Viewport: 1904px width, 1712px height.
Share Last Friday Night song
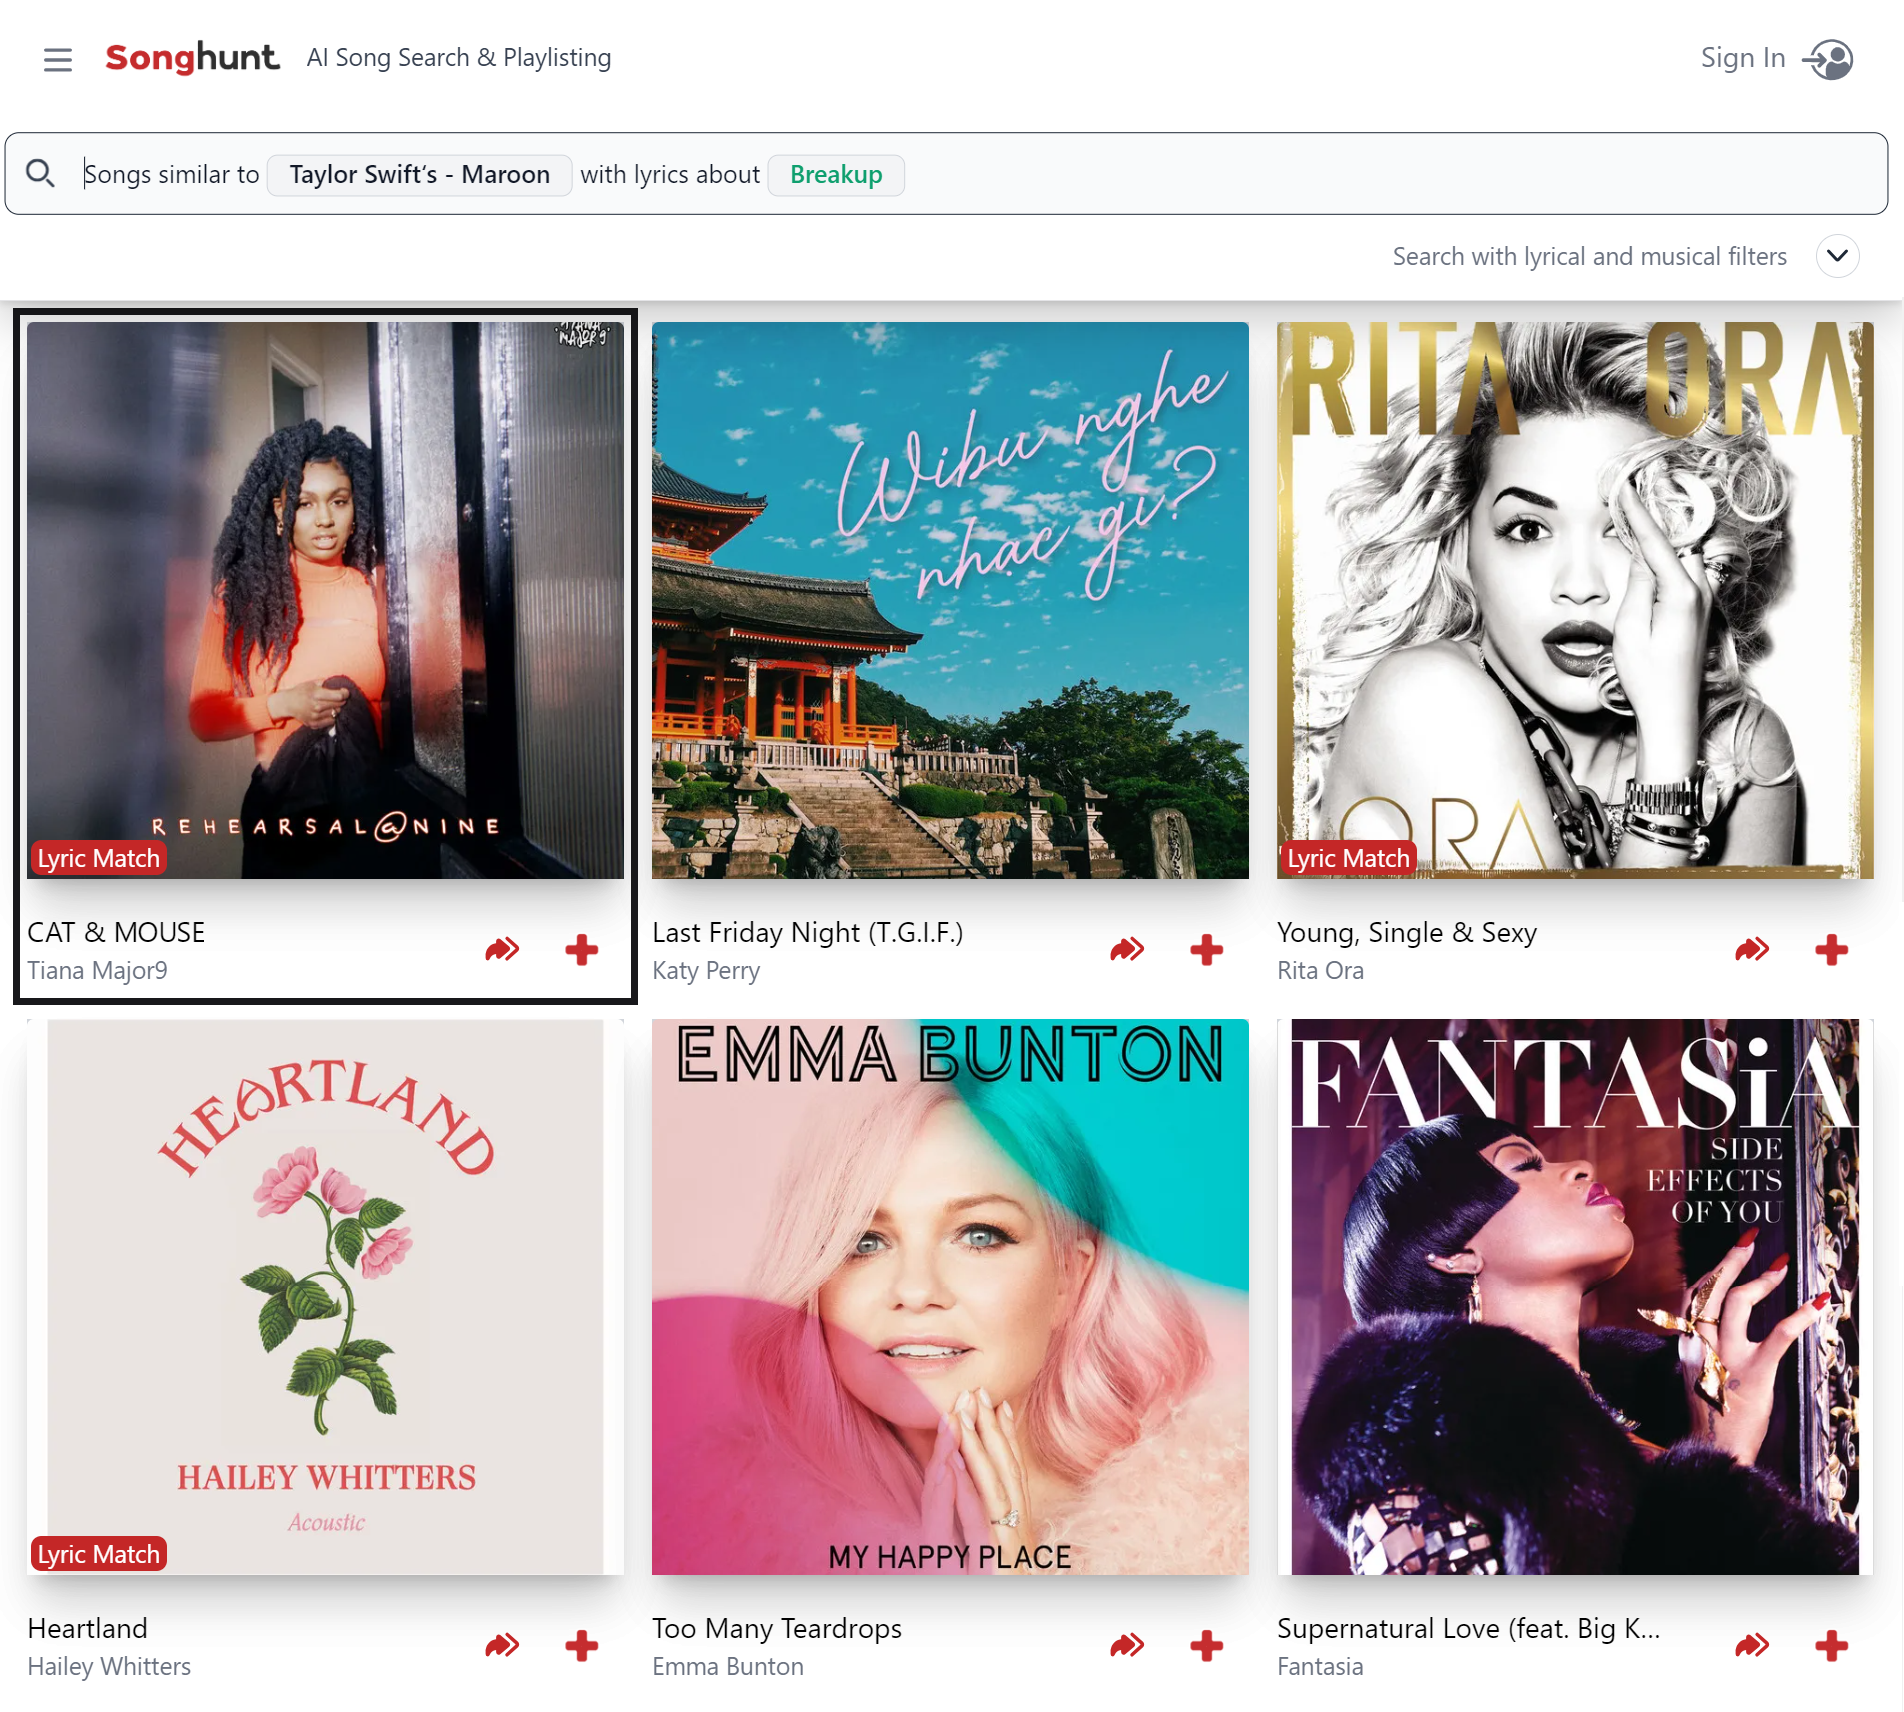(x=1127, y=949)
